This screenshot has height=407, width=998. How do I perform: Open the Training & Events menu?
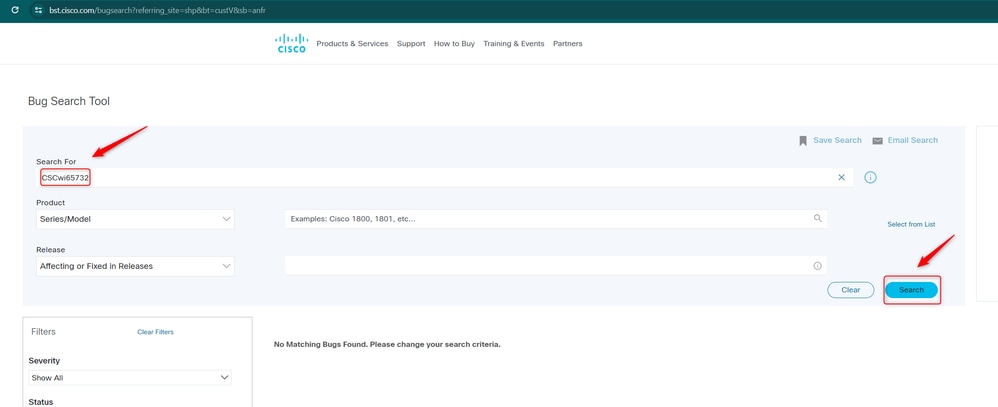pos(514,44)
